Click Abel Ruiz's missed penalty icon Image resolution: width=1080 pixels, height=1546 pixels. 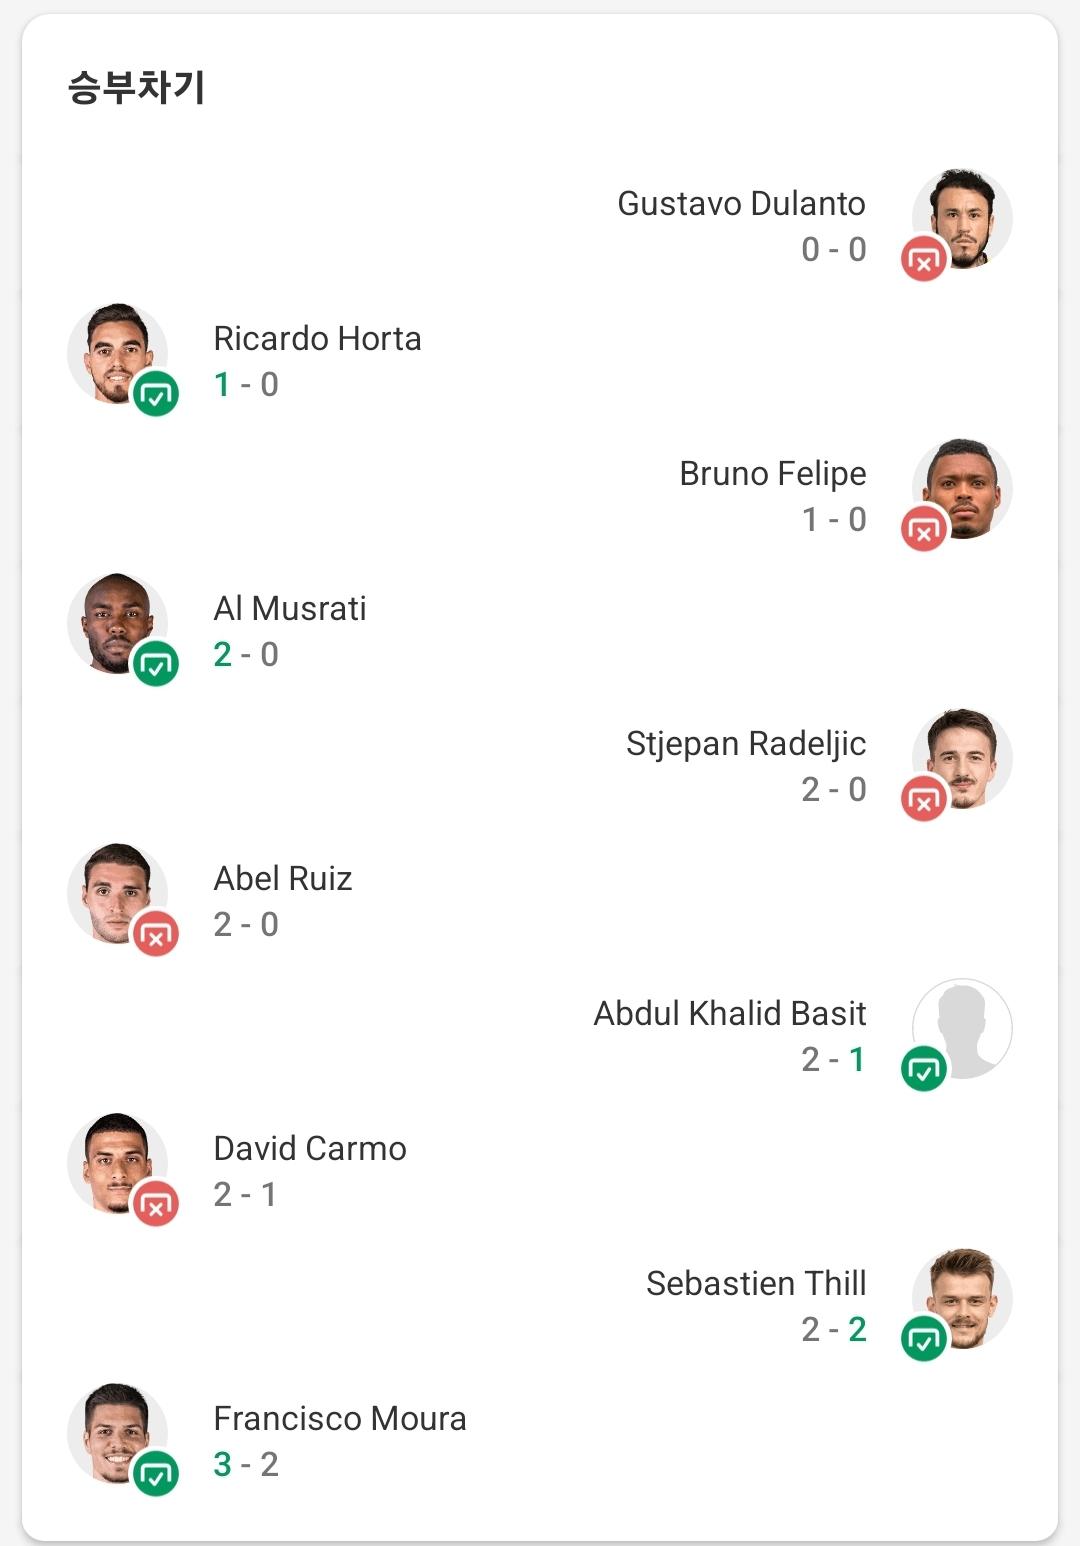156,934
